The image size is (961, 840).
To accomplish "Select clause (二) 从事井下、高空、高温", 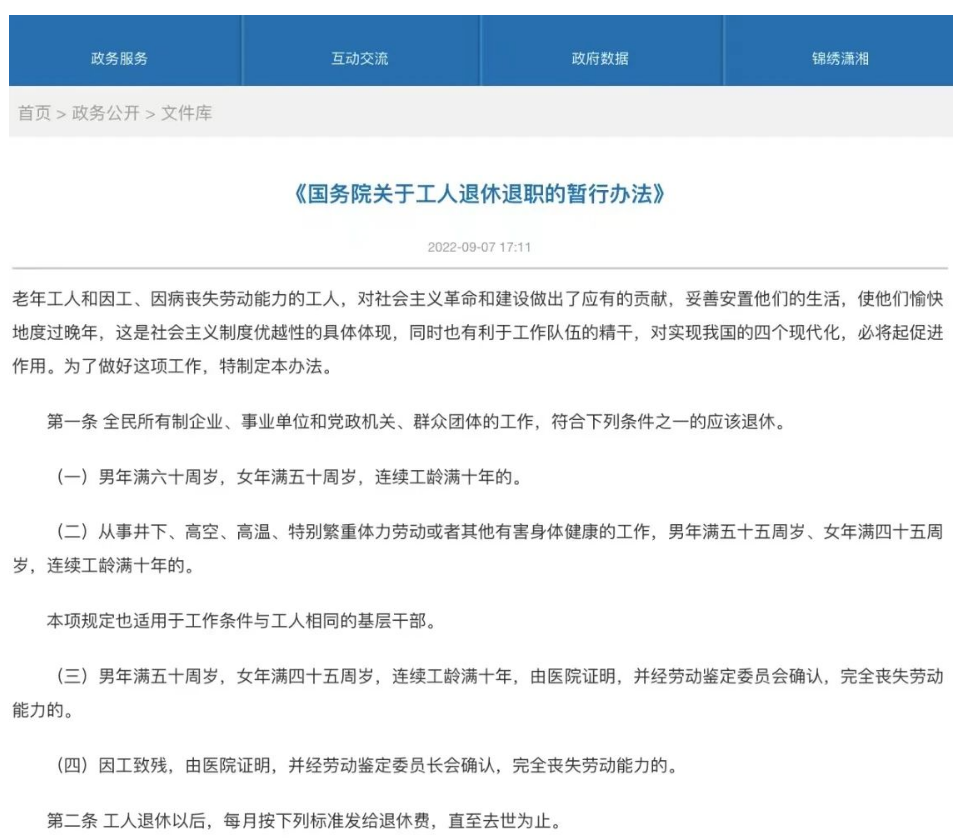I will coord(477,548).
